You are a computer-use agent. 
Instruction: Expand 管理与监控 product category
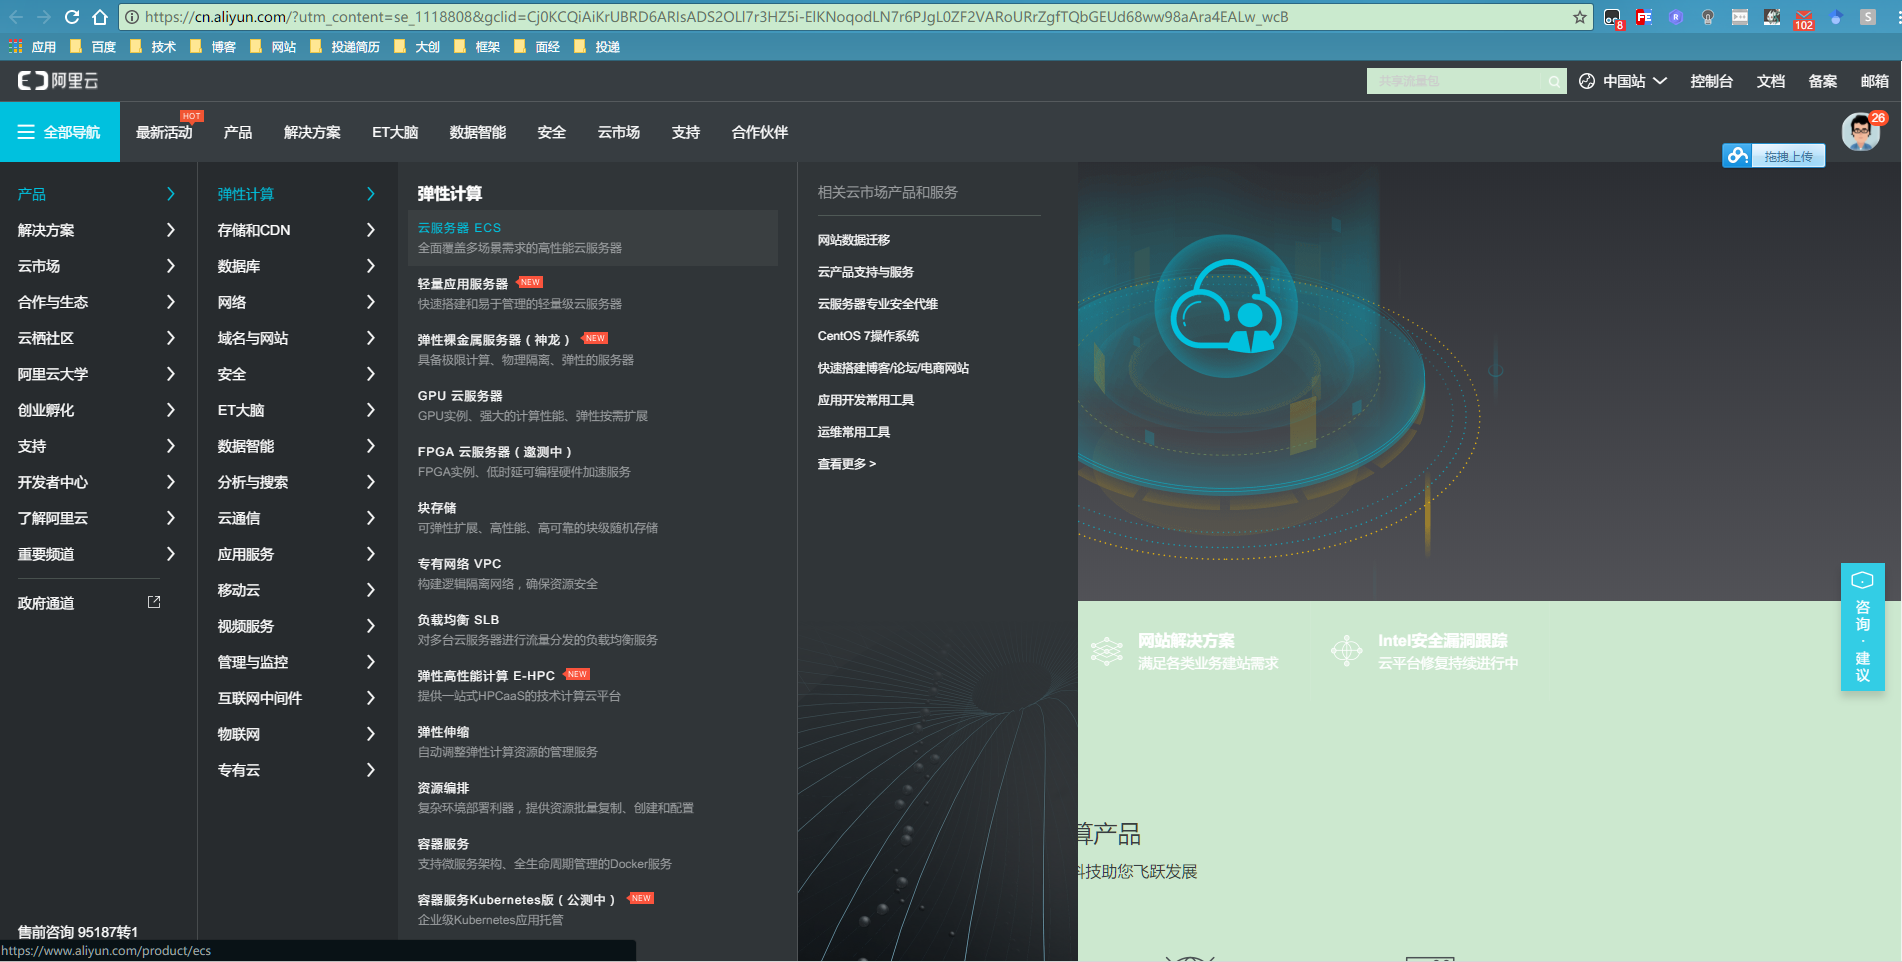(297, 662)
